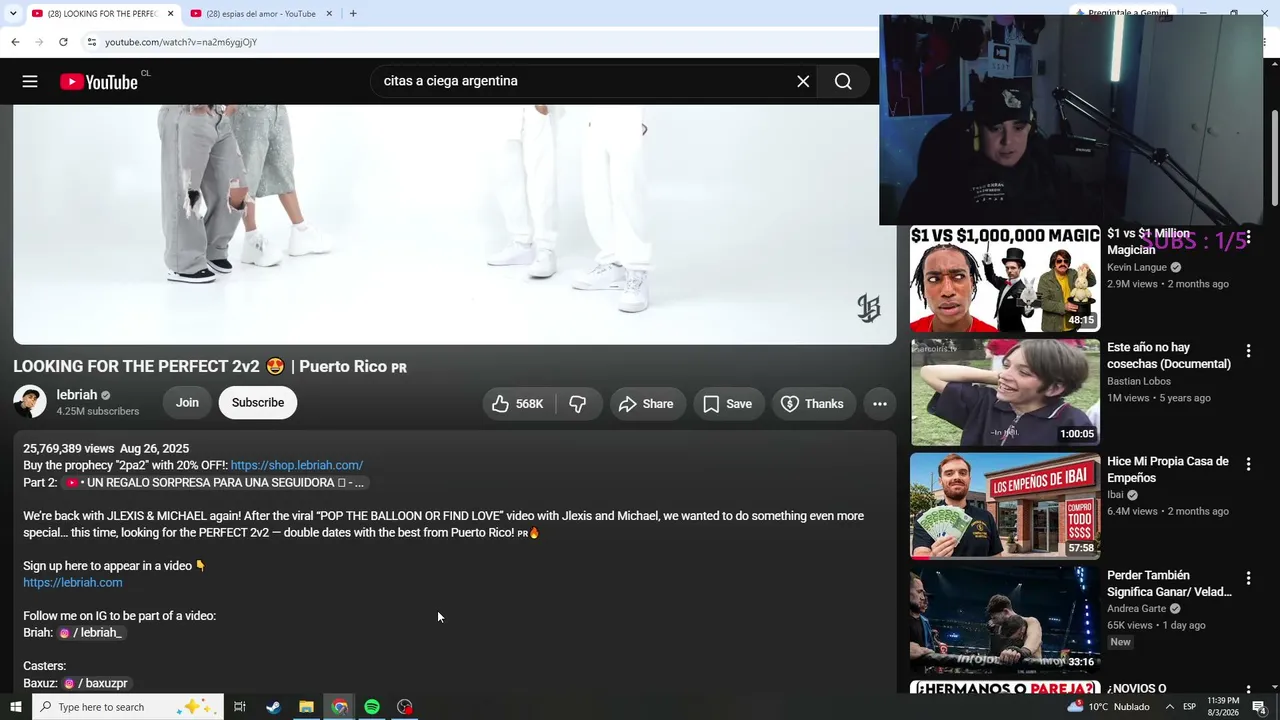Switch ESP keyboard language indicator
Viewport: 1280px width, 720px height.
click(1189, 707)
